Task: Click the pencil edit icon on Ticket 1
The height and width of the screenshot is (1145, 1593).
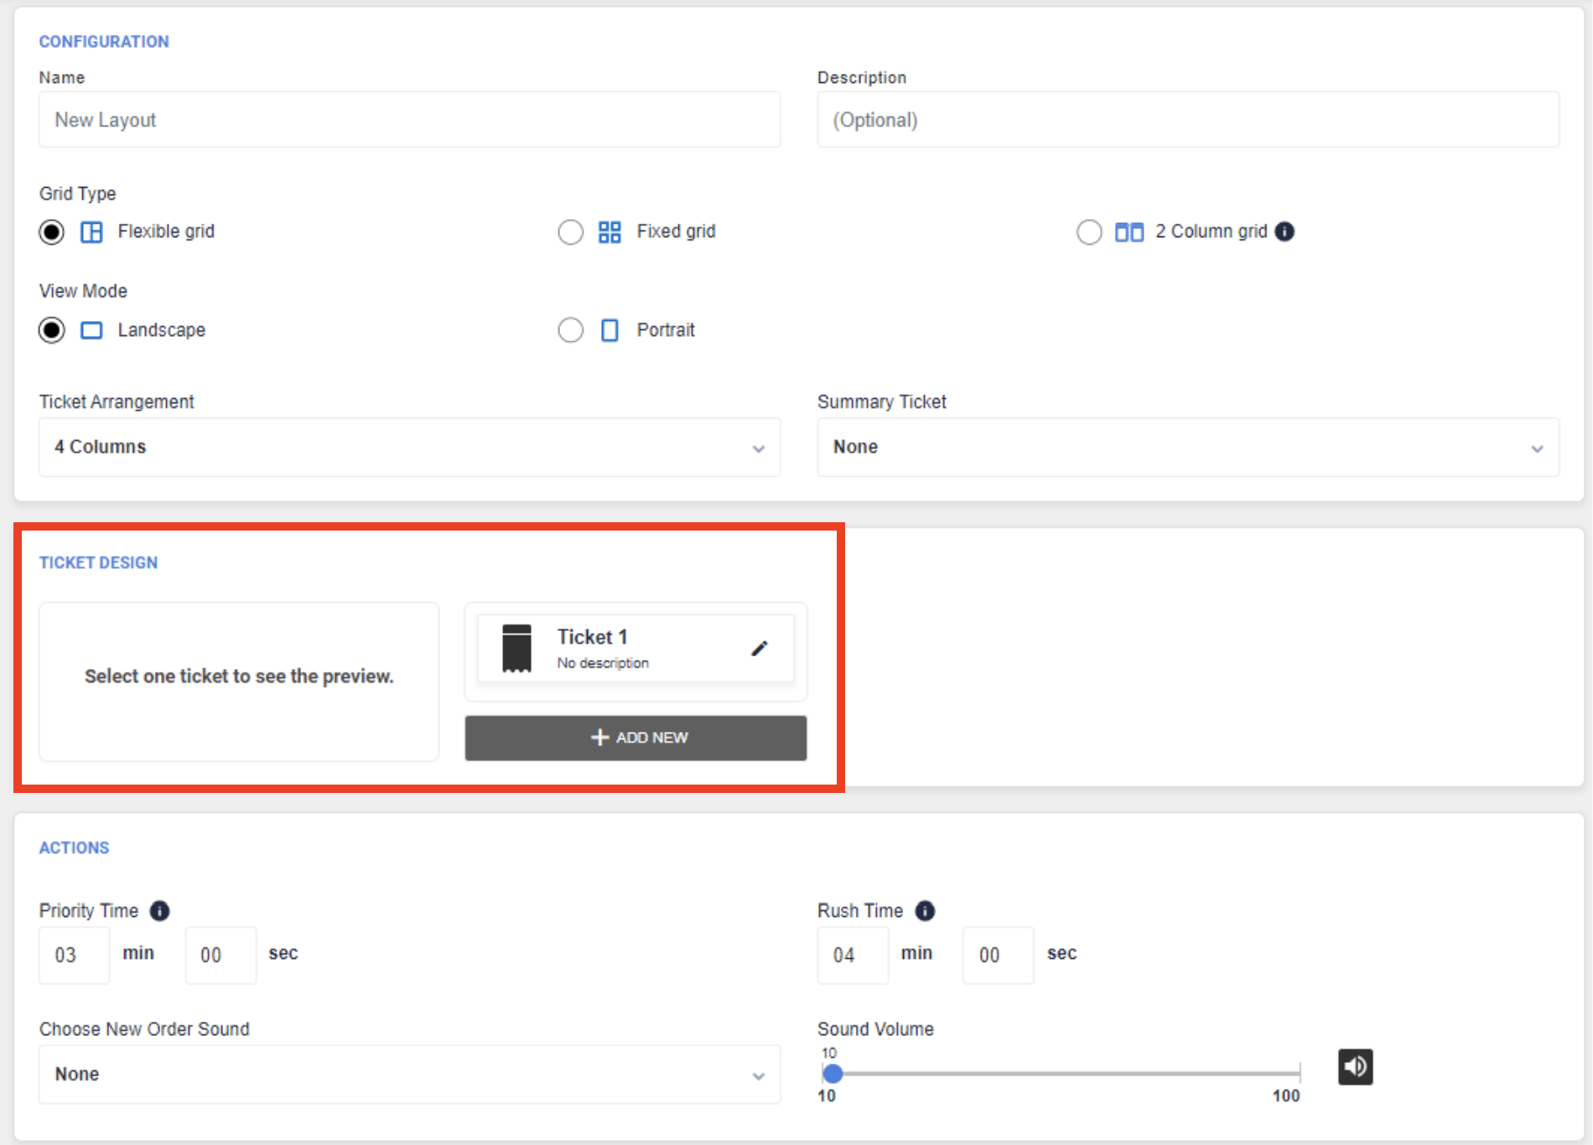Action: click(759, 649)
